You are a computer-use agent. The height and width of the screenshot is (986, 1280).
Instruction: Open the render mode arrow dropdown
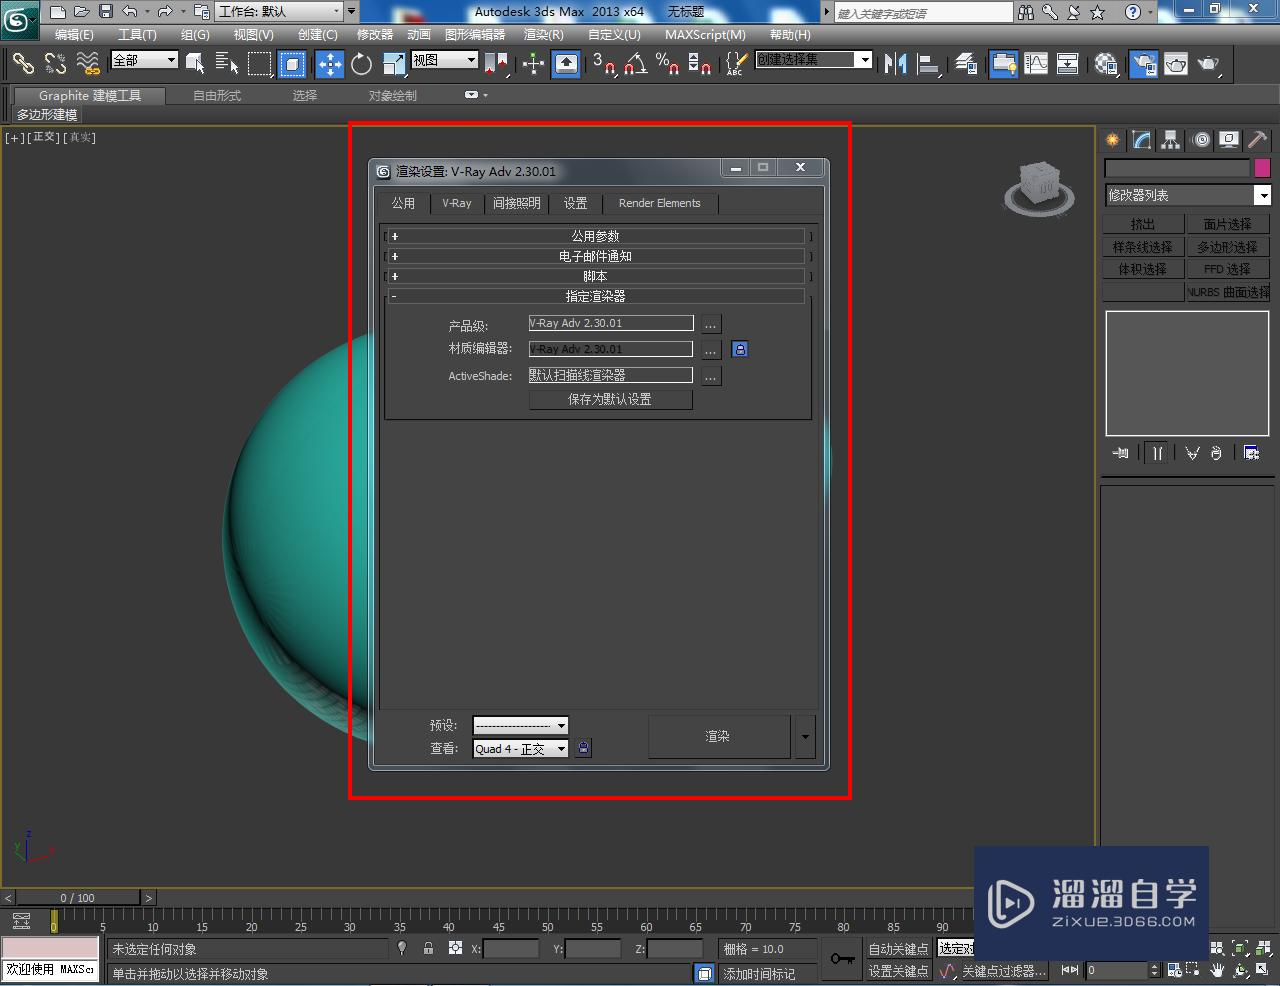(x=805, y=736)
